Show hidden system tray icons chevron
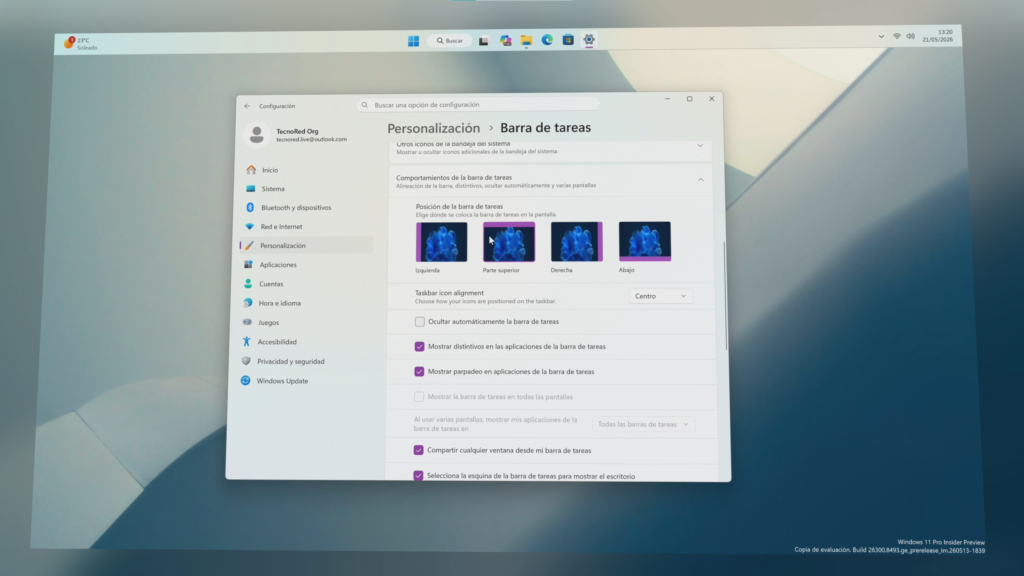Viewport: 1024px width, 576px height. click(x=881, y=37)
